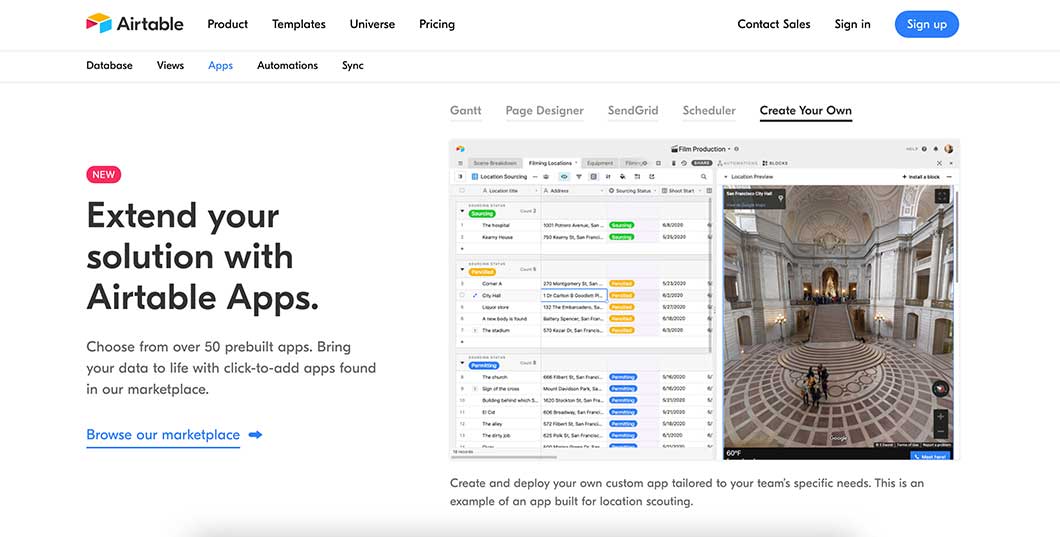Open the Sync sub-nav tab
Image resolution: width=1060 pixels, height=537 pixels.
353,66
